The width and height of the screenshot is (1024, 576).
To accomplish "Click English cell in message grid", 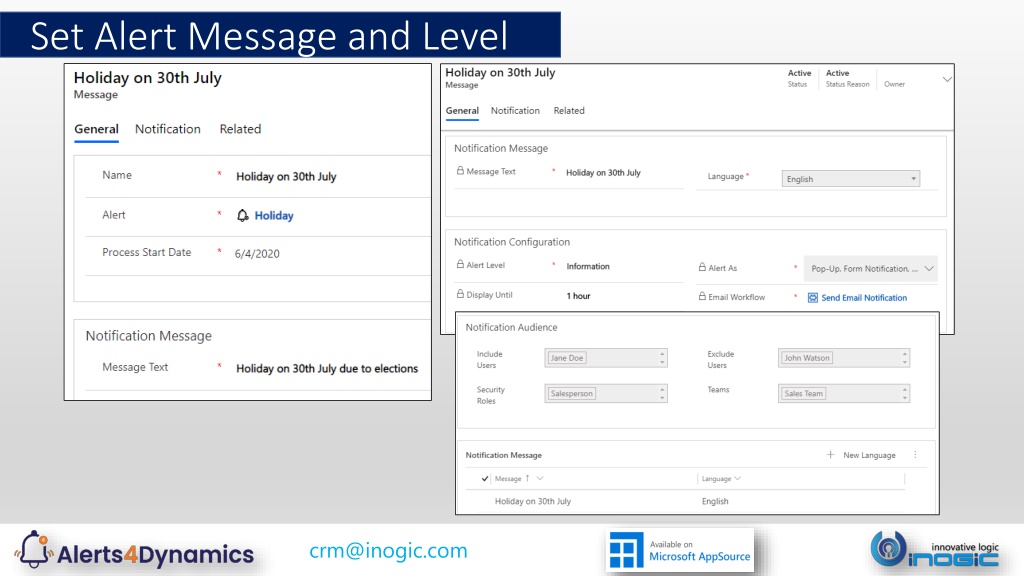I will pyautogui.click(x=714, y=502).
